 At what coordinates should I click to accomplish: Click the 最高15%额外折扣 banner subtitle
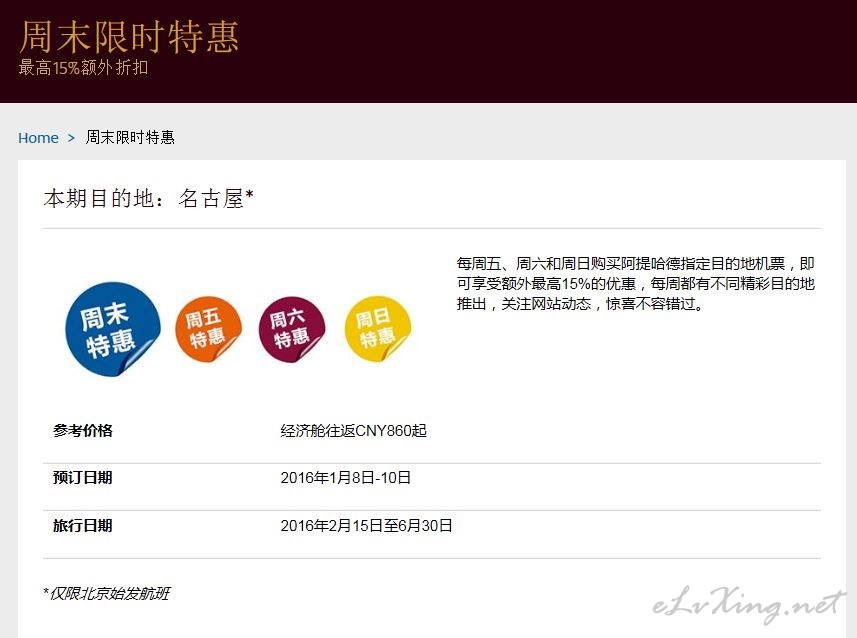point(83,68)
